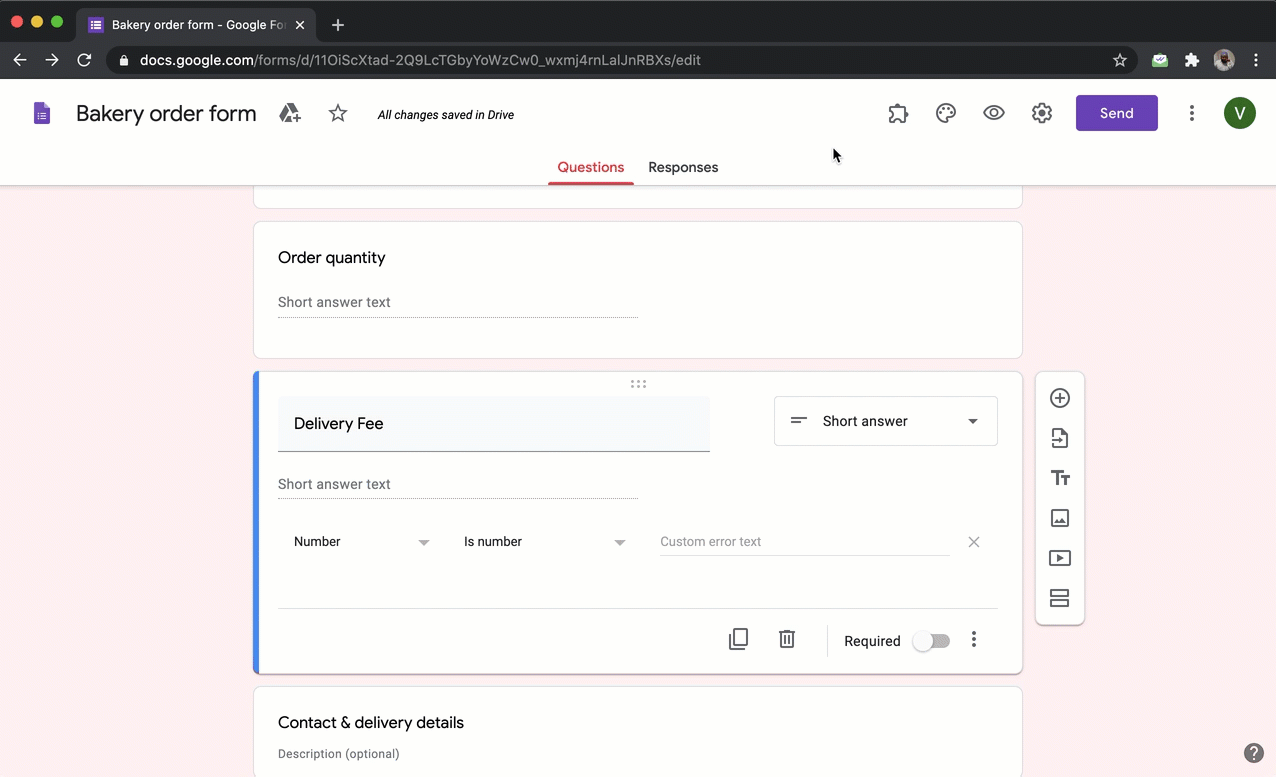Add a video with the video icon
Image resolution: width=1276 pixels, height=777 pixels.
tap(1059, 558)
